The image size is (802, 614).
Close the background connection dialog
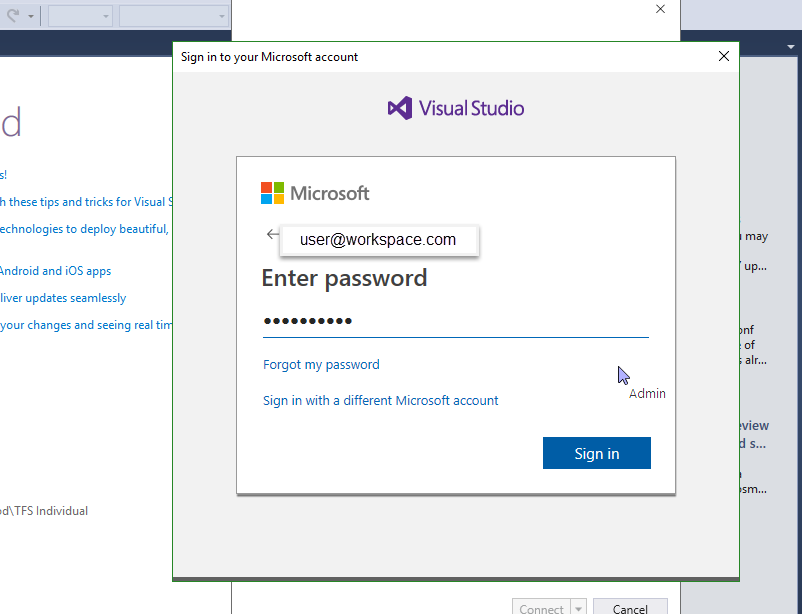[x=660, y=9]
